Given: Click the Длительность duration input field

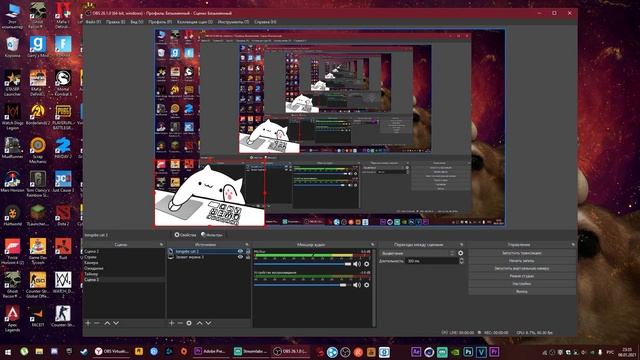Looking at the screenshot, I should [432, 261].
